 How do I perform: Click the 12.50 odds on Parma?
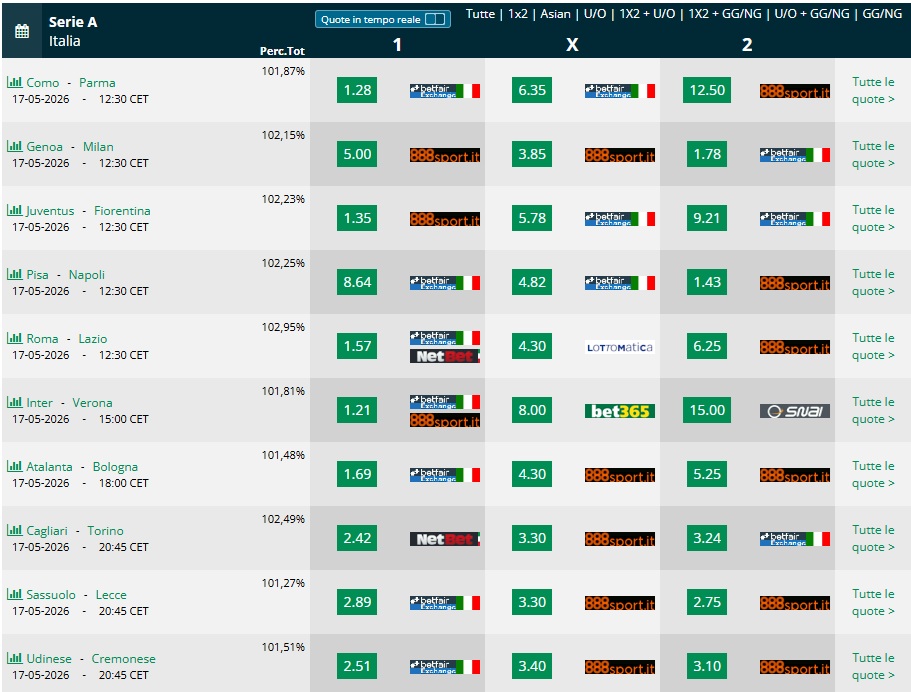tap(706, 90)
